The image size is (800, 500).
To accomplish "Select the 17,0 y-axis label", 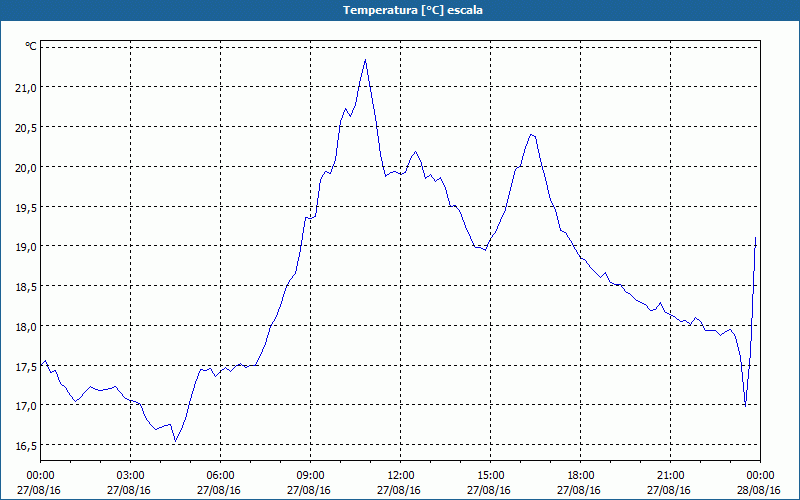I will [26, 406].
